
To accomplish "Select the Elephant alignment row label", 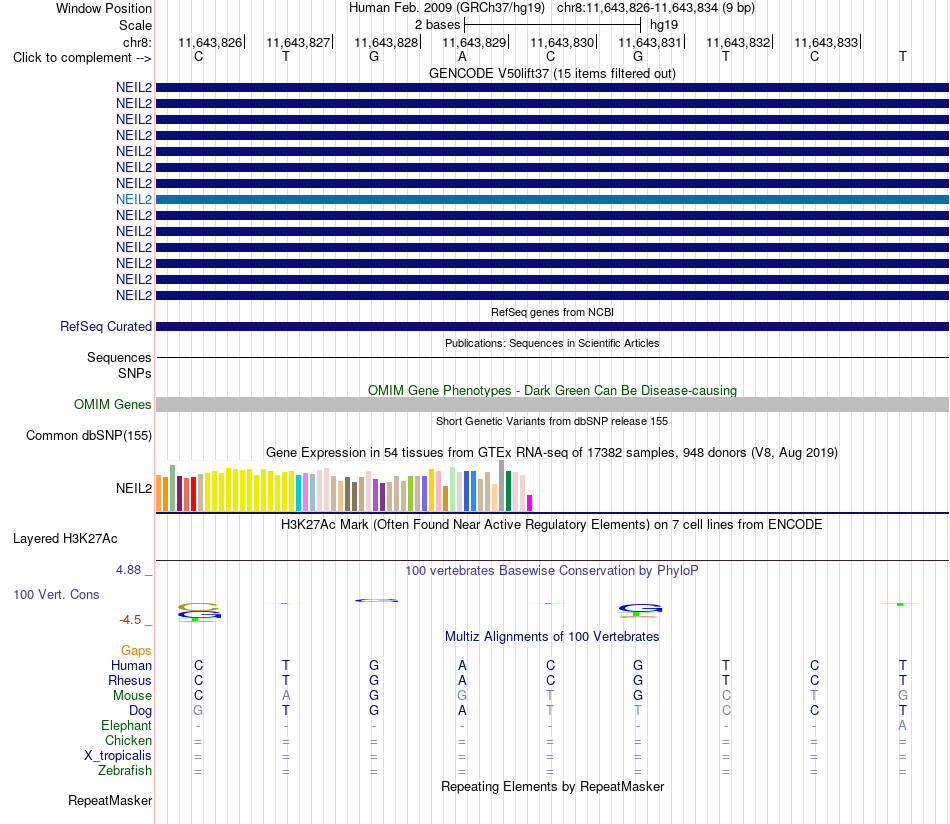I will tap(126, 725).
